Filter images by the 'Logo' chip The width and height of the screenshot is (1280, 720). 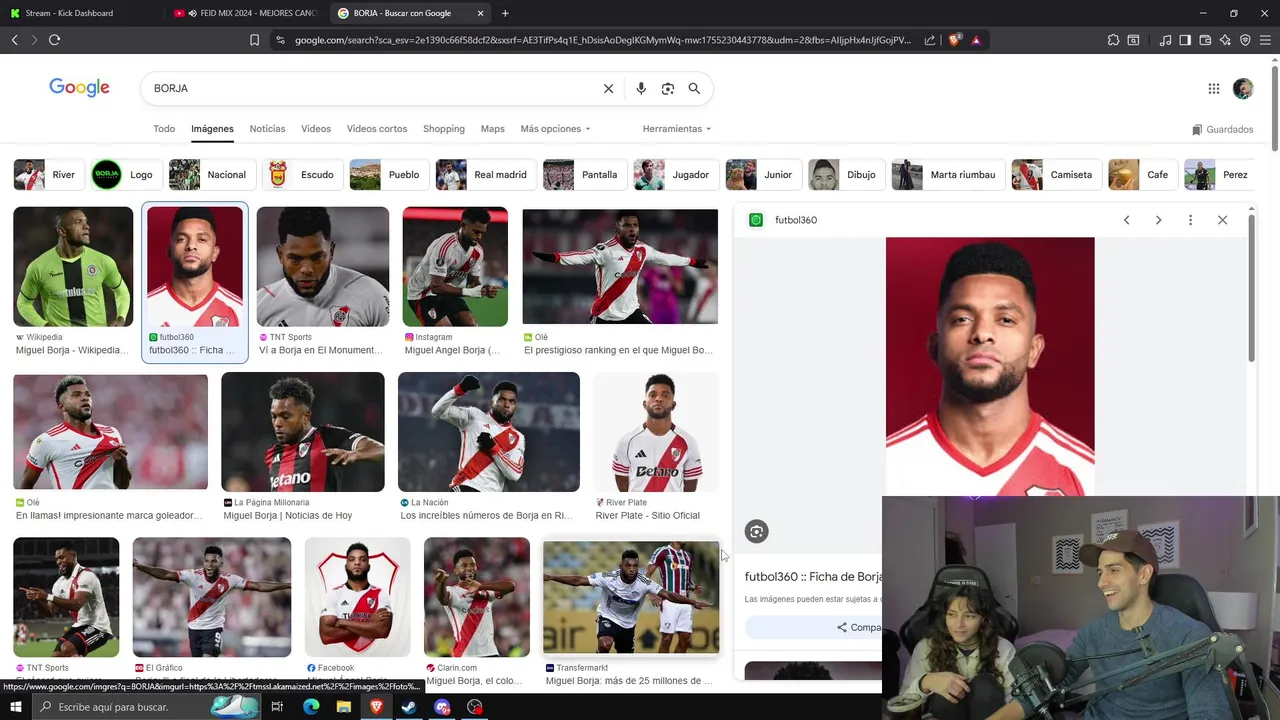(125, 175)
